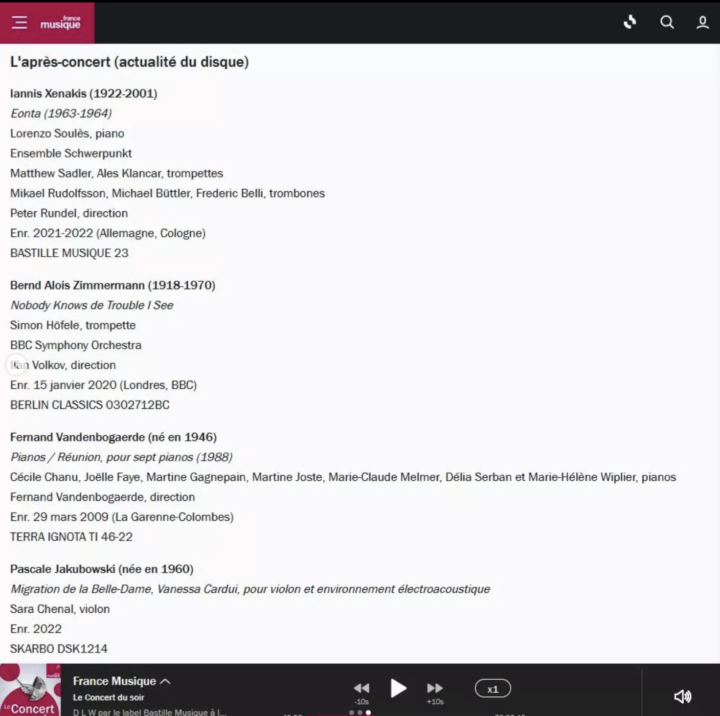Open the search magnifier icon
The width and height of the screenshot is (720, 716).
667,22
